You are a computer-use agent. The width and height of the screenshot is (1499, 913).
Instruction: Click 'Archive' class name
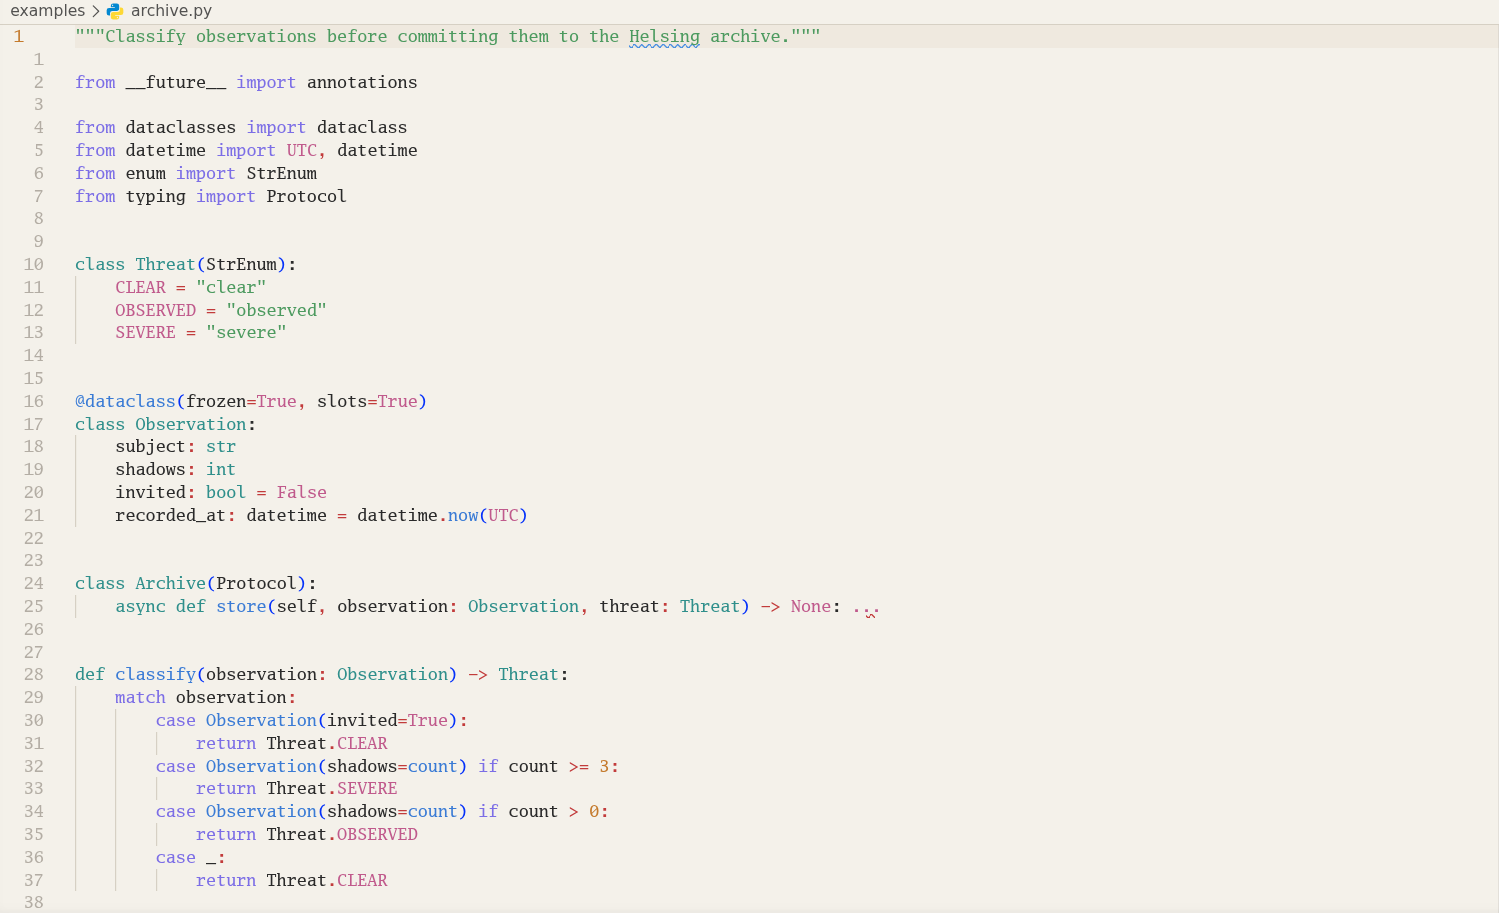coord(171,584)
